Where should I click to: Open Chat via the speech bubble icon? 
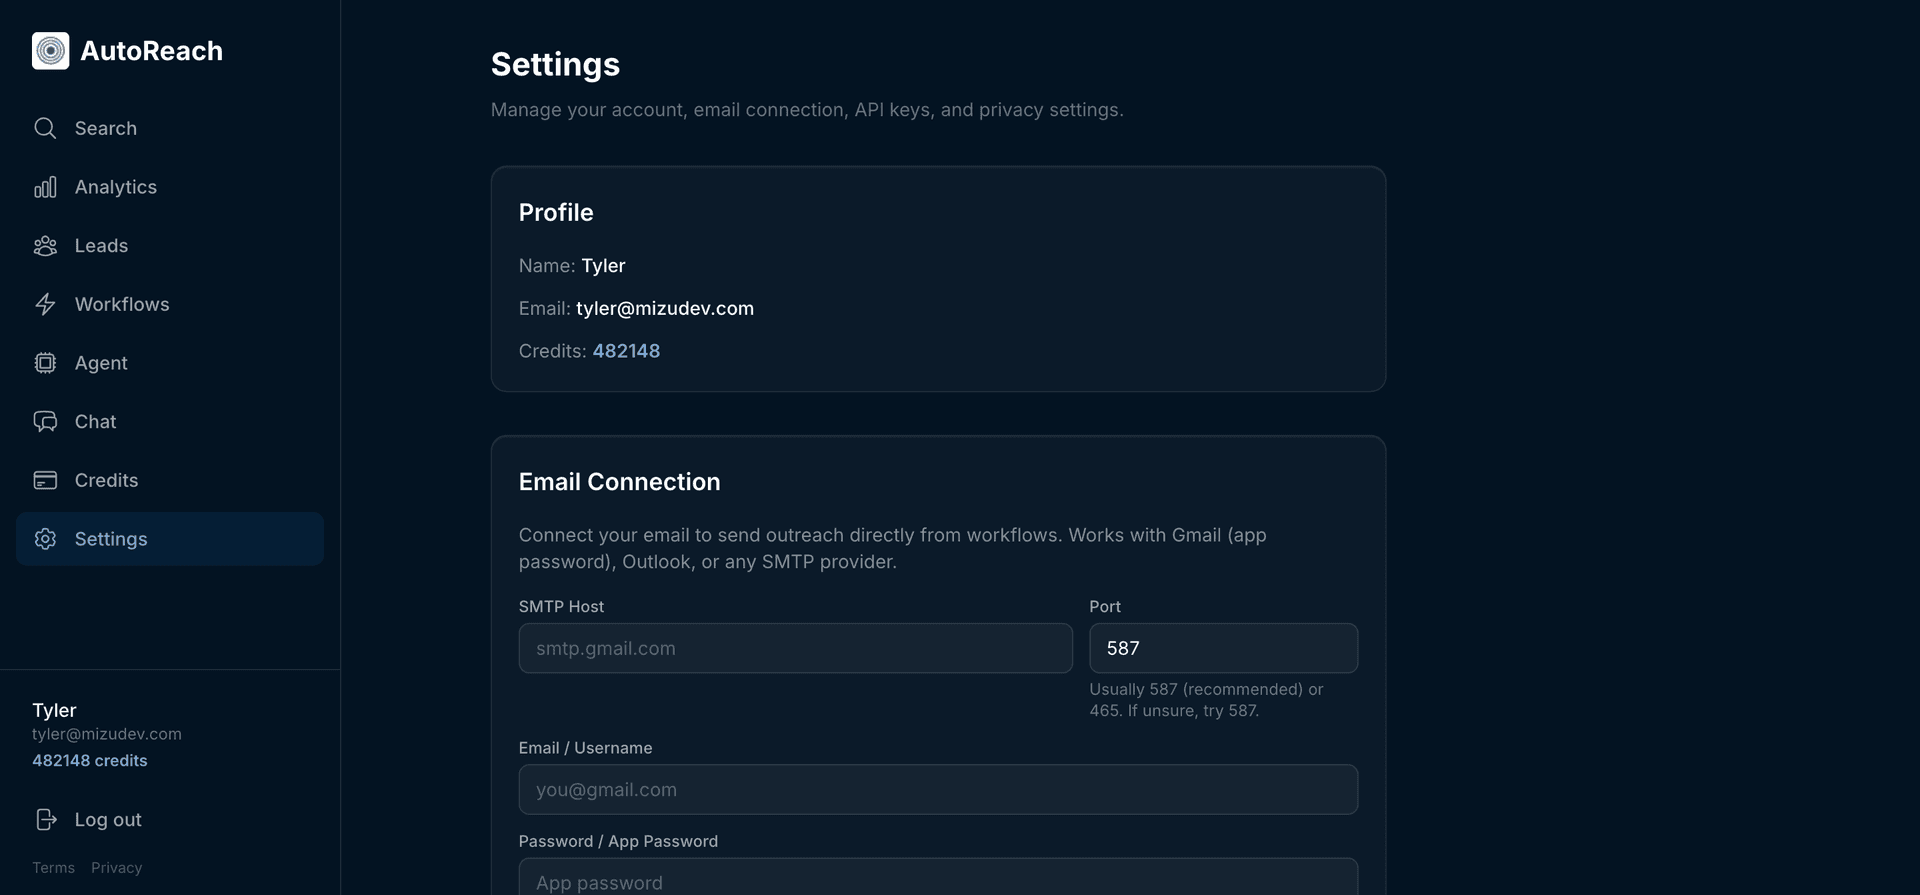[45, 421]
